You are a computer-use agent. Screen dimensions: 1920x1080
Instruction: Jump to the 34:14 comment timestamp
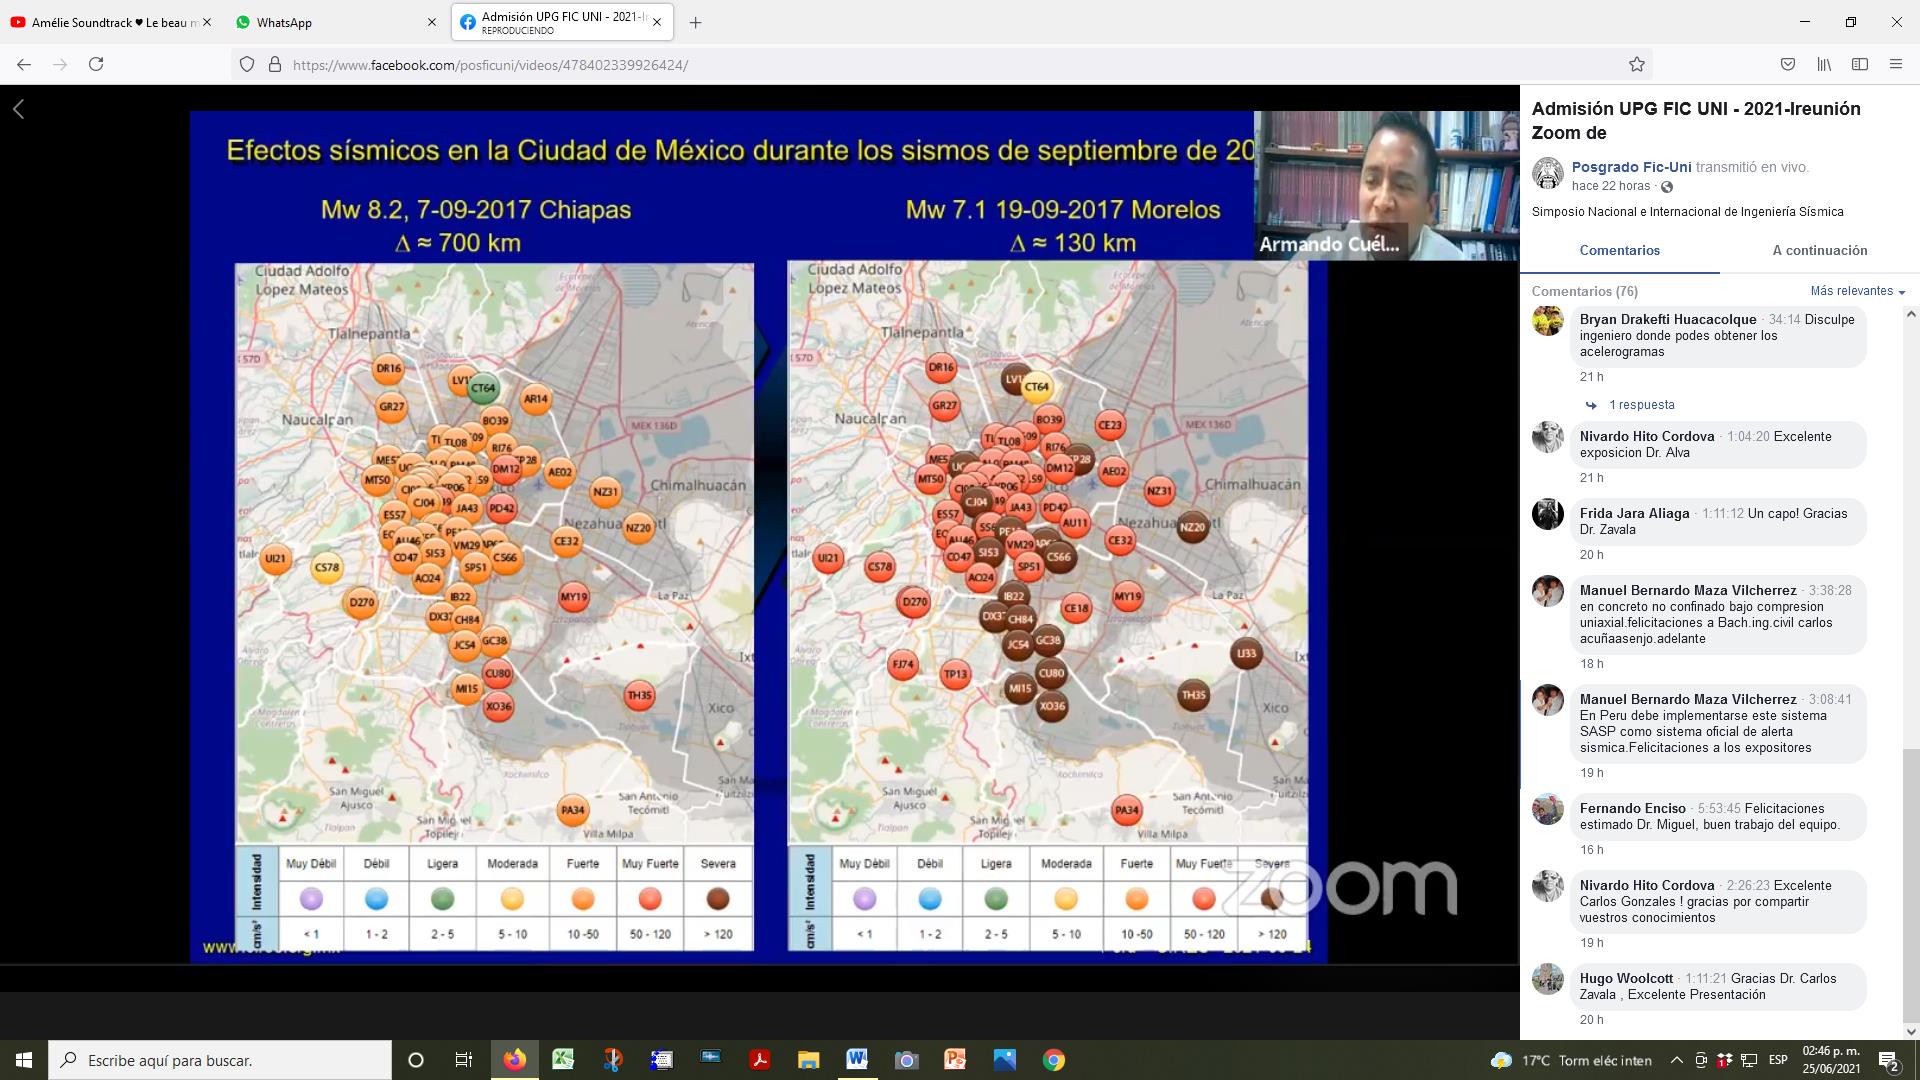coord(1784,320)
